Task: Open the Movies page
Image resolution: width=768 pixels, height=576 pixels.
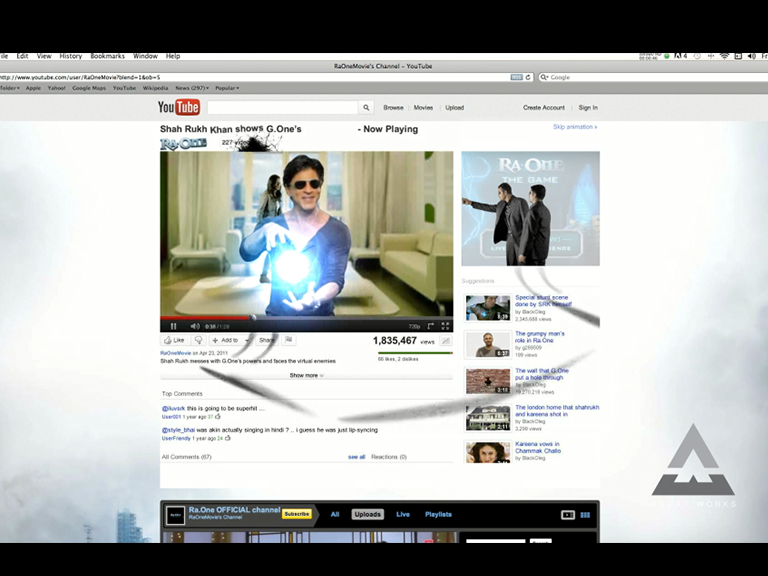Action: tap(423, 108)
